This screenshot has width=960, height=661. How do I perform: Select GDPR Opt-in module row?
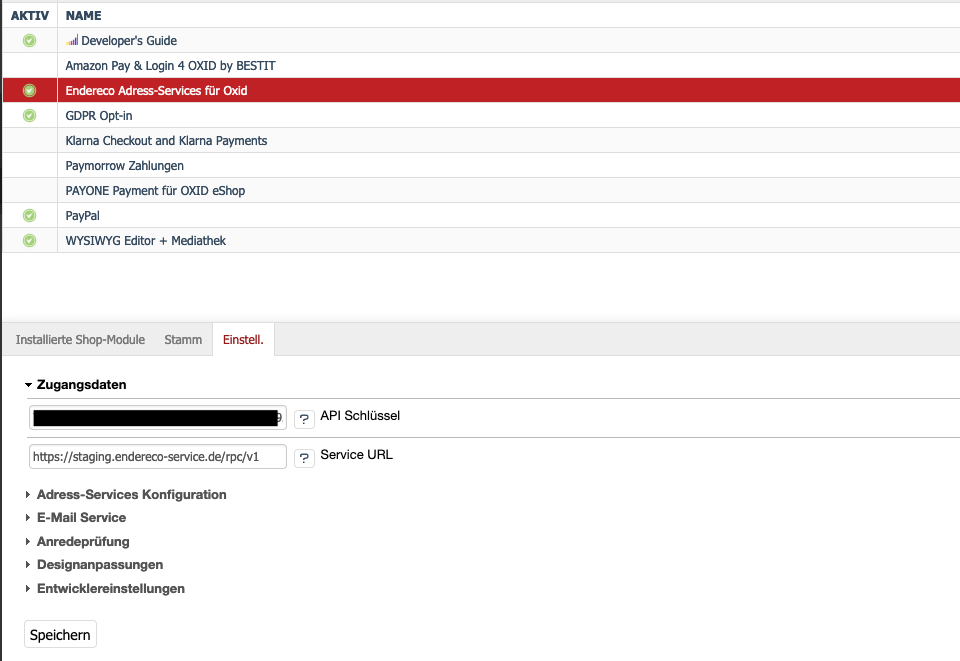pos(481,116)
